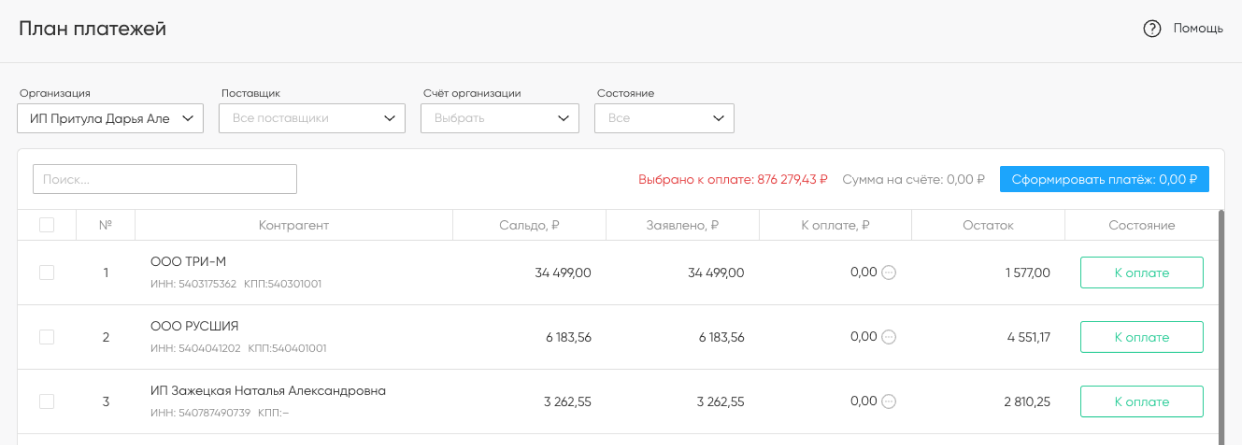The image size is (1242, 445).
Task: Select the ООО РУСШИЯ counterparty name
Action: (194, 326)
